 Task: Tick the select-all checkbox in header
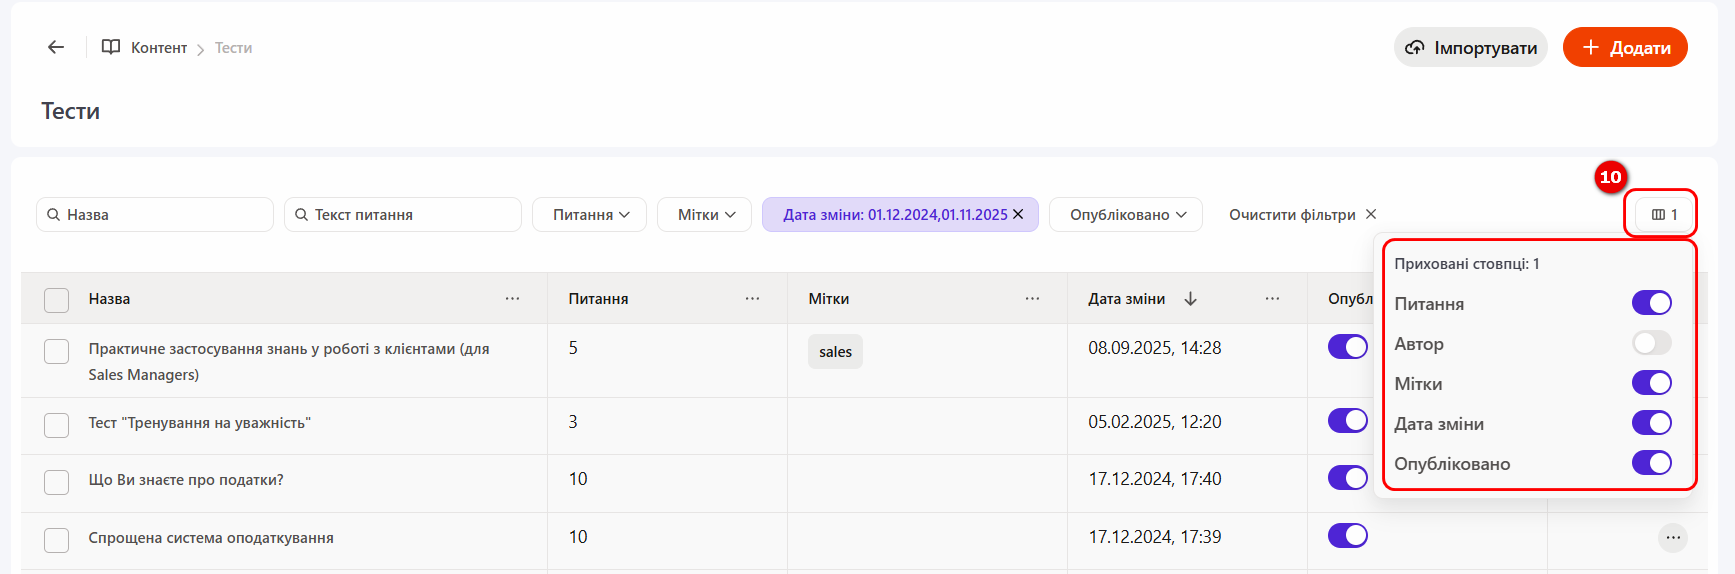(57, 300)
